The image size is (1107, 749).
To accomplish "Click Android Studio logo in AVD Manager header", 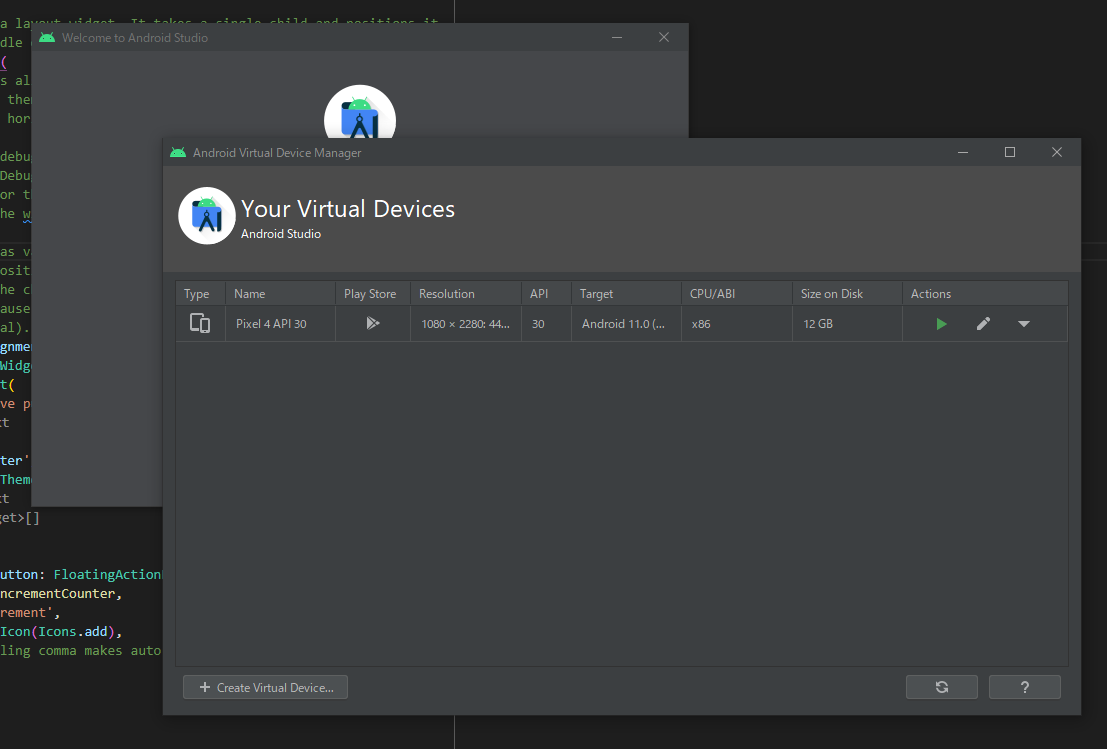I will [207, 216].
